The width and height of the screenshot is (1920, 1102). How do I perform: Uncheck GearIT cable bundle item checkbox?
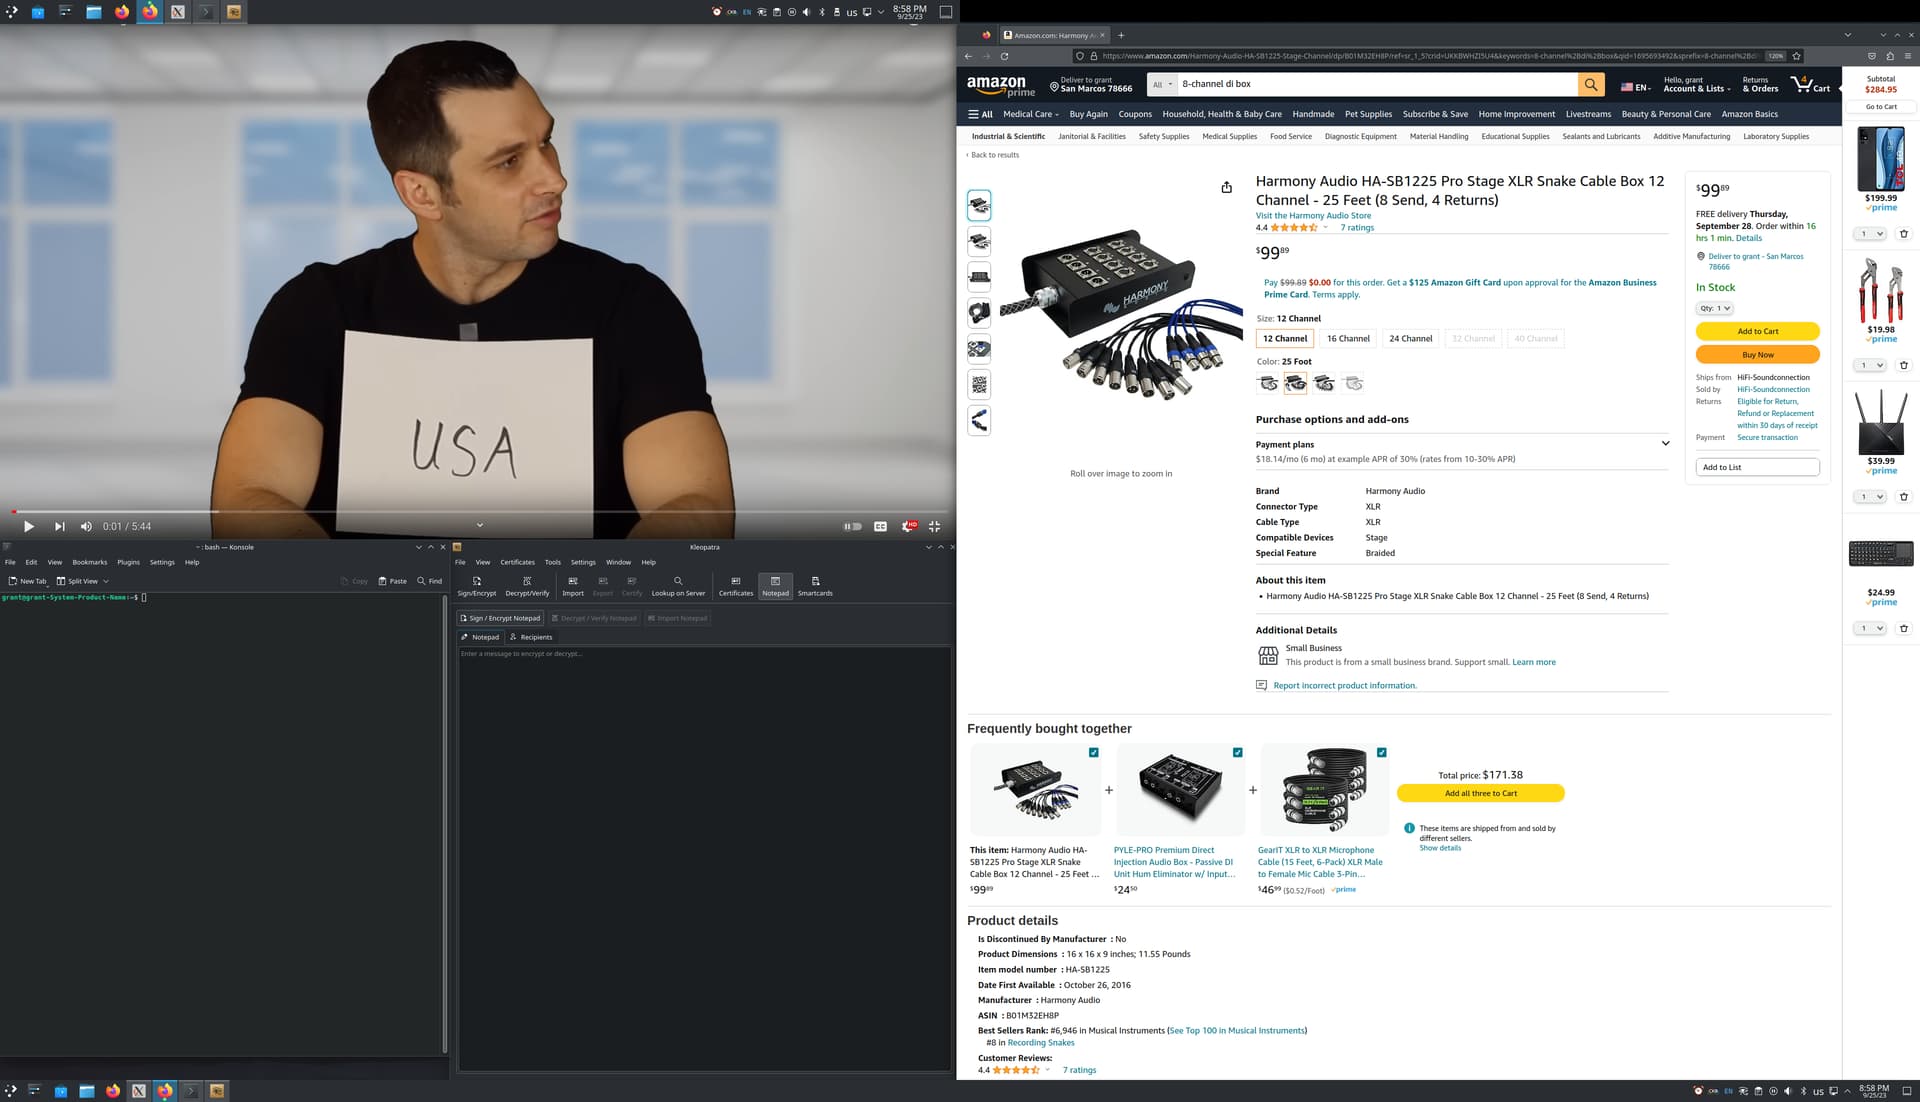[1381, 752]
